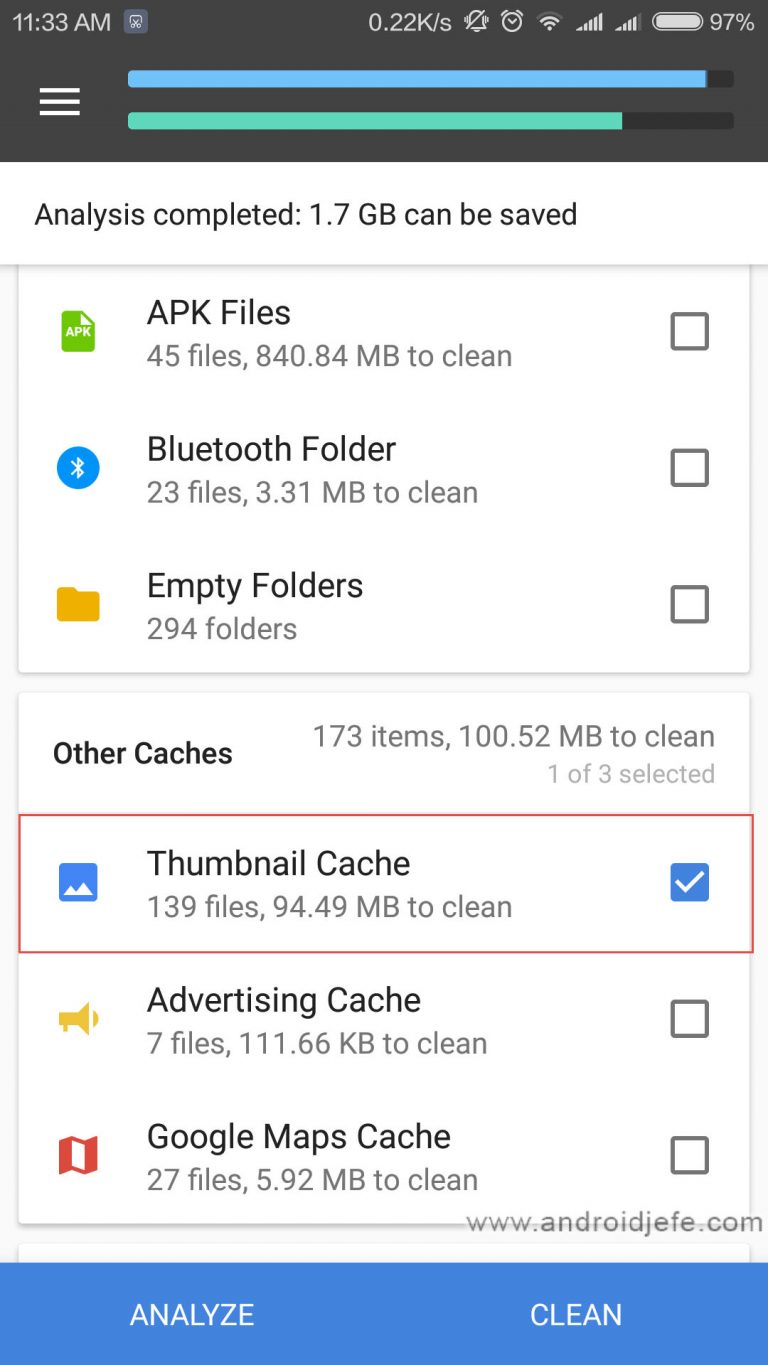Open the hamburger navigation menu
The width and height of the screenshot is (768, 1365).
click(59, 101)
